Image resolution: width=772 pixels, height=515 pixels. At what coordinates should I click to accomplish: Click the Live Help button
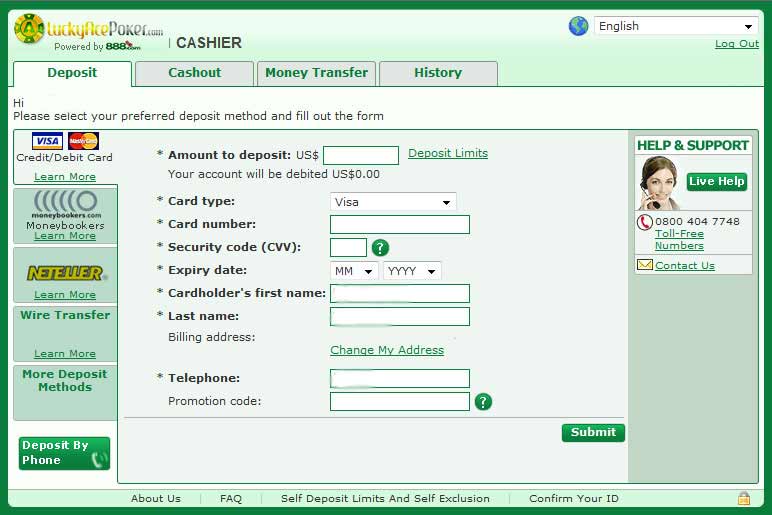[x=717, y=182]
